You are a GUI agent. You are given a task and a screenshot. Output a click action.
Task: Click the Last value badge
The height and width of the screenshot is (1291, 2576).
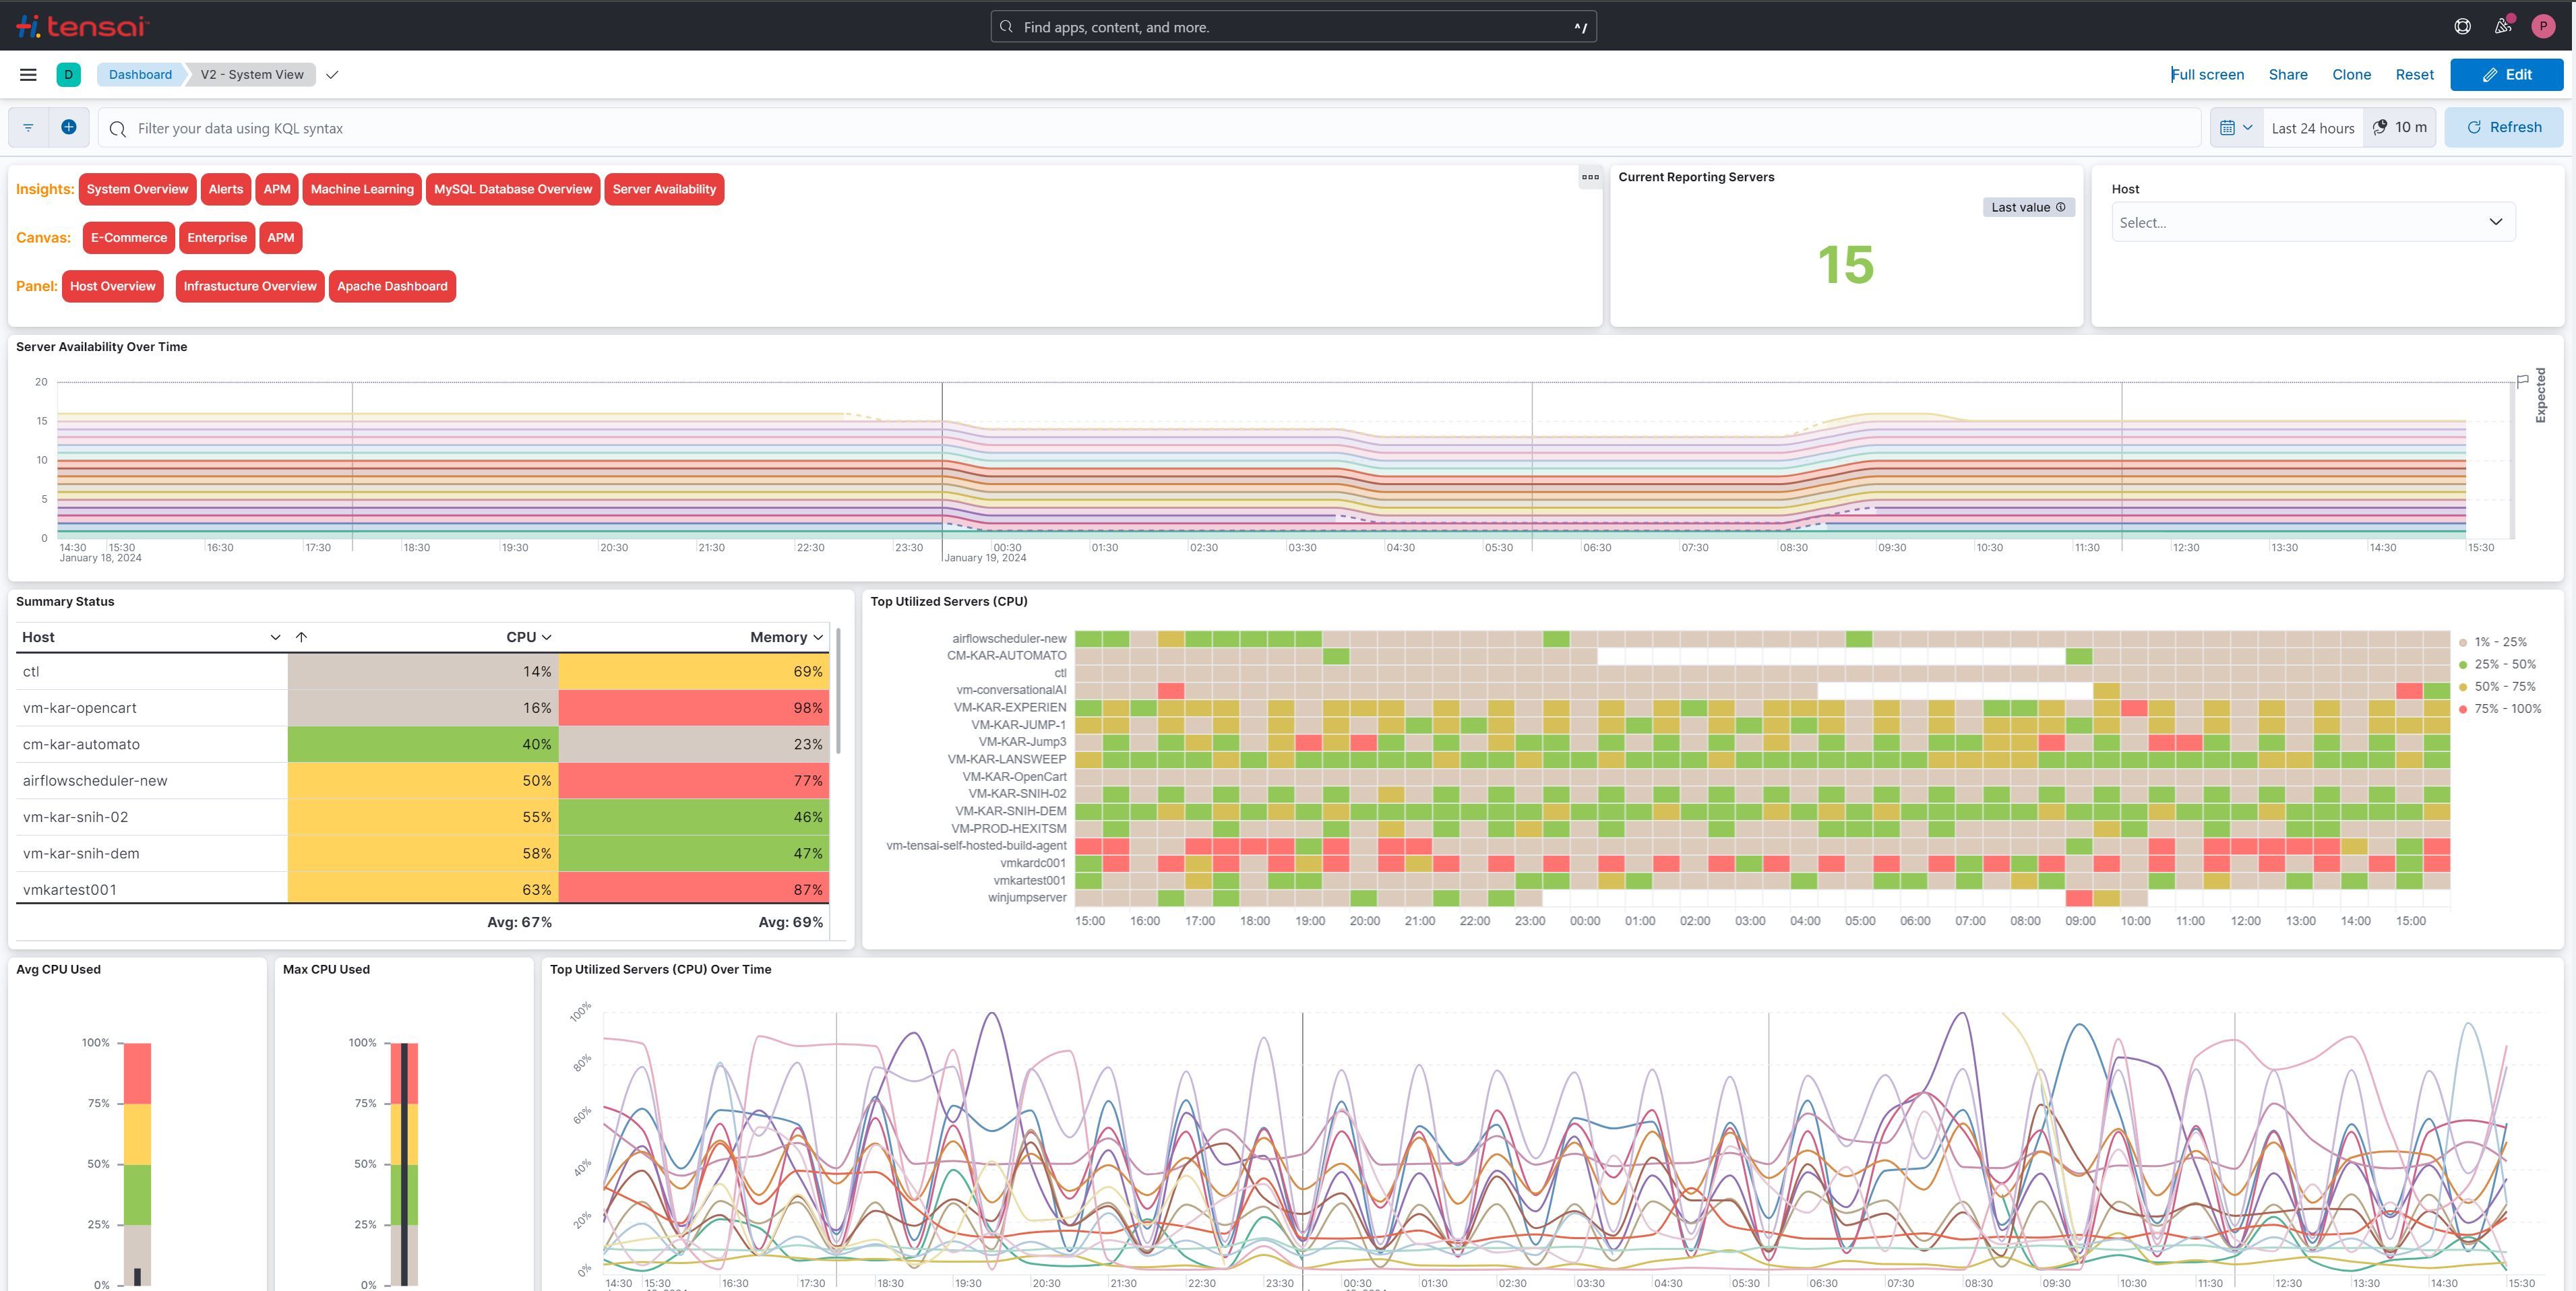2028,207
